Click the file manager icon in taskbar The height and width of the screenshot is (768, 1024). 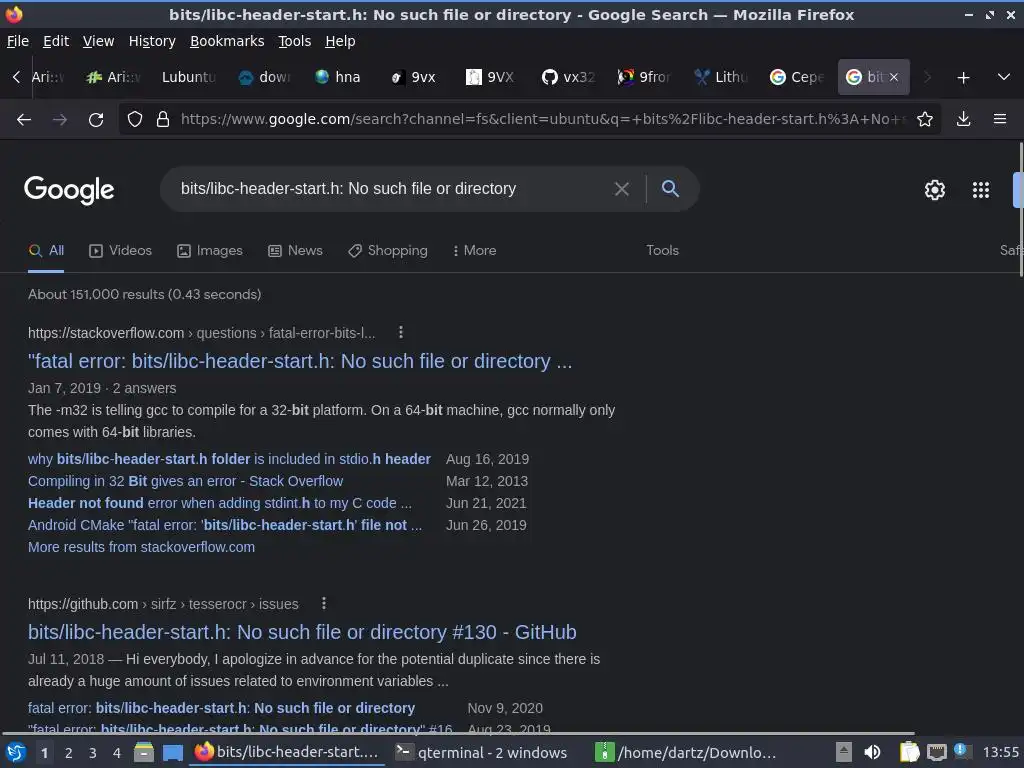tap(144, 752)
